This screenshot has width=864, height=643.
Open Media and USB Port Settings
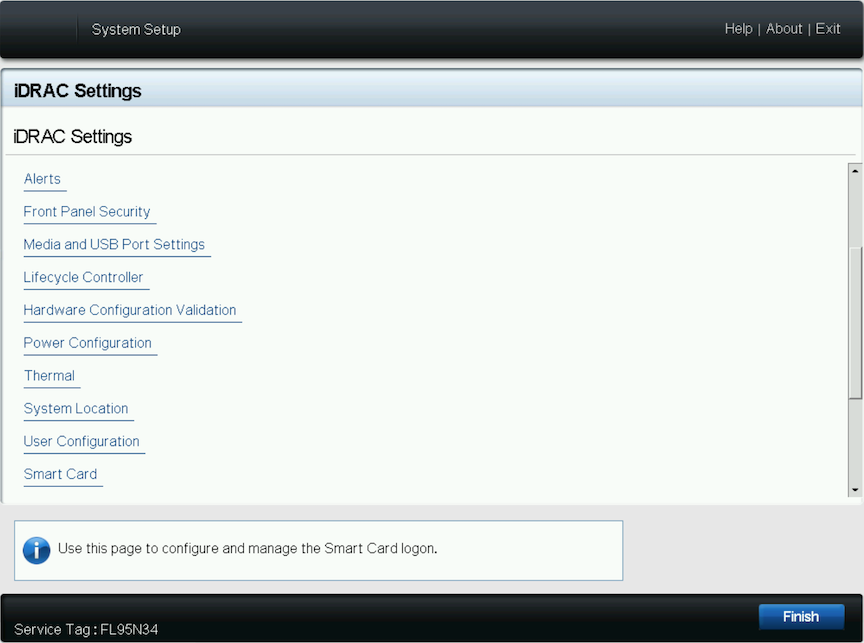click(x=115, y=244)
